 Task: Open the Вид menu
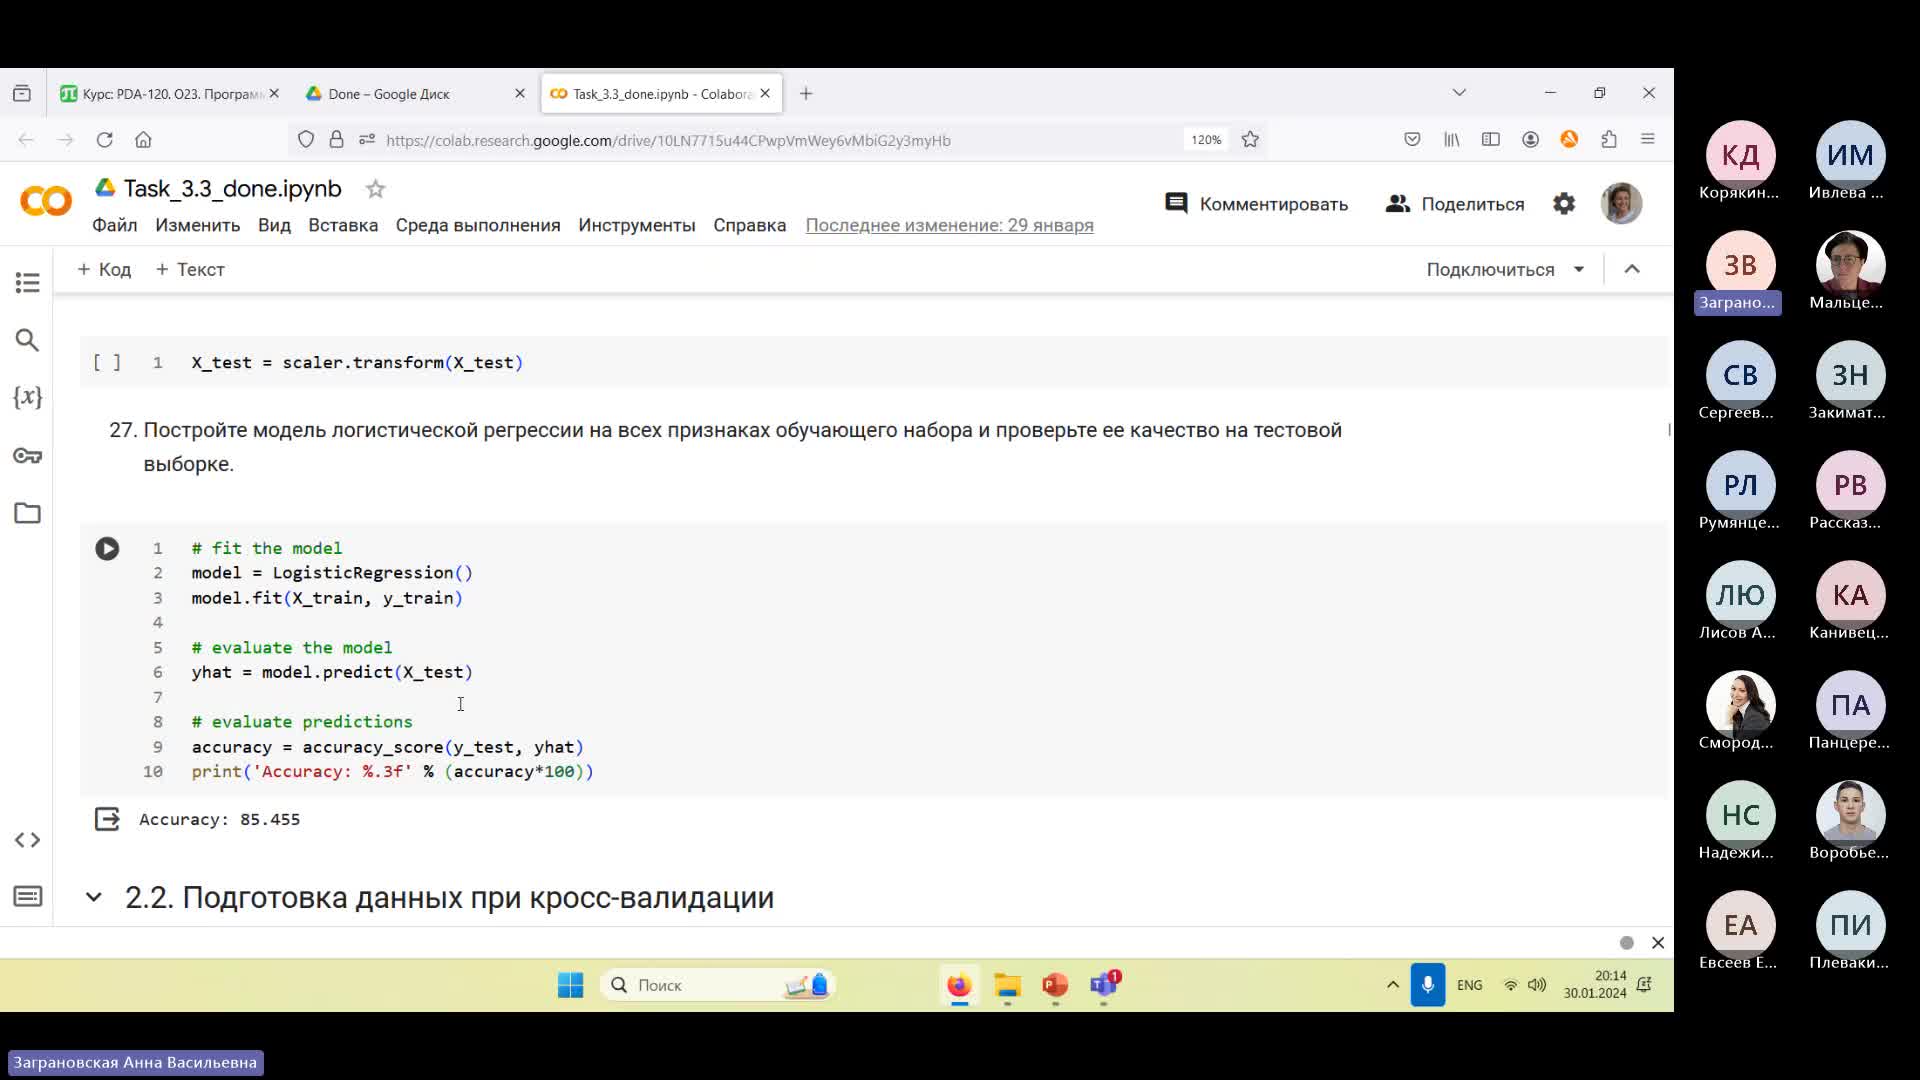point(274,226)
